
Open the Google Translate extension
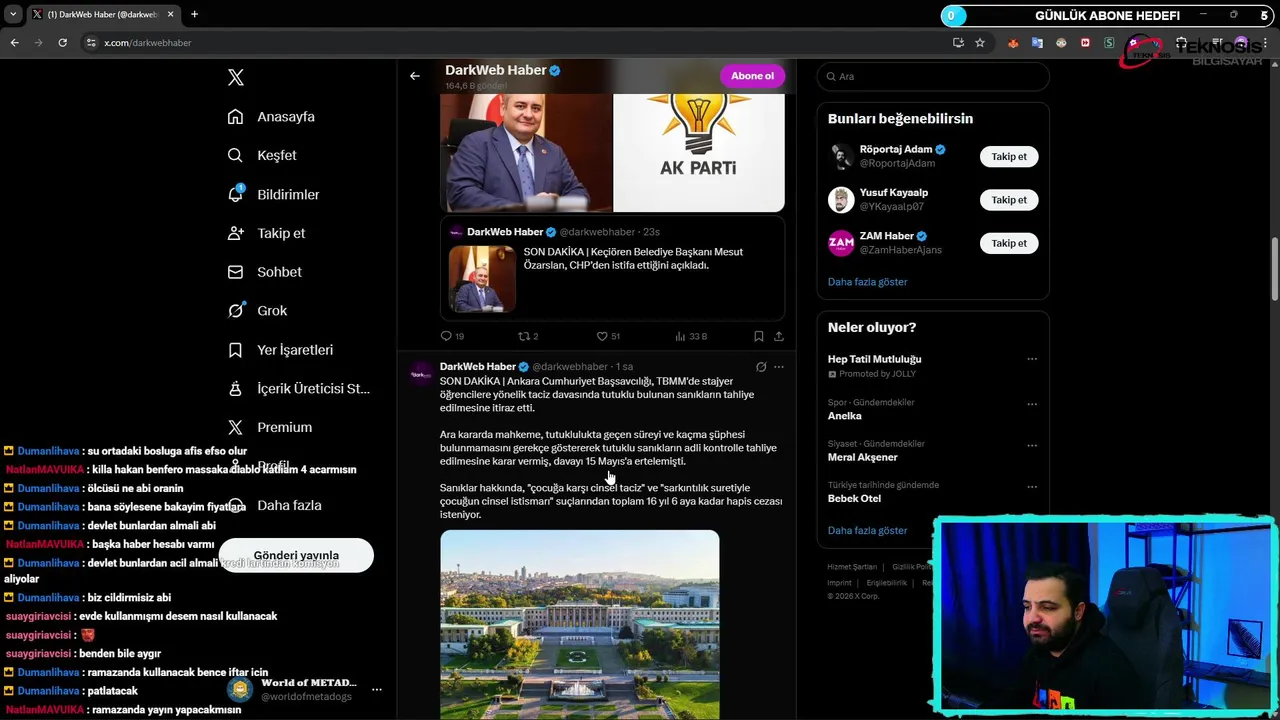[1037, 43]
